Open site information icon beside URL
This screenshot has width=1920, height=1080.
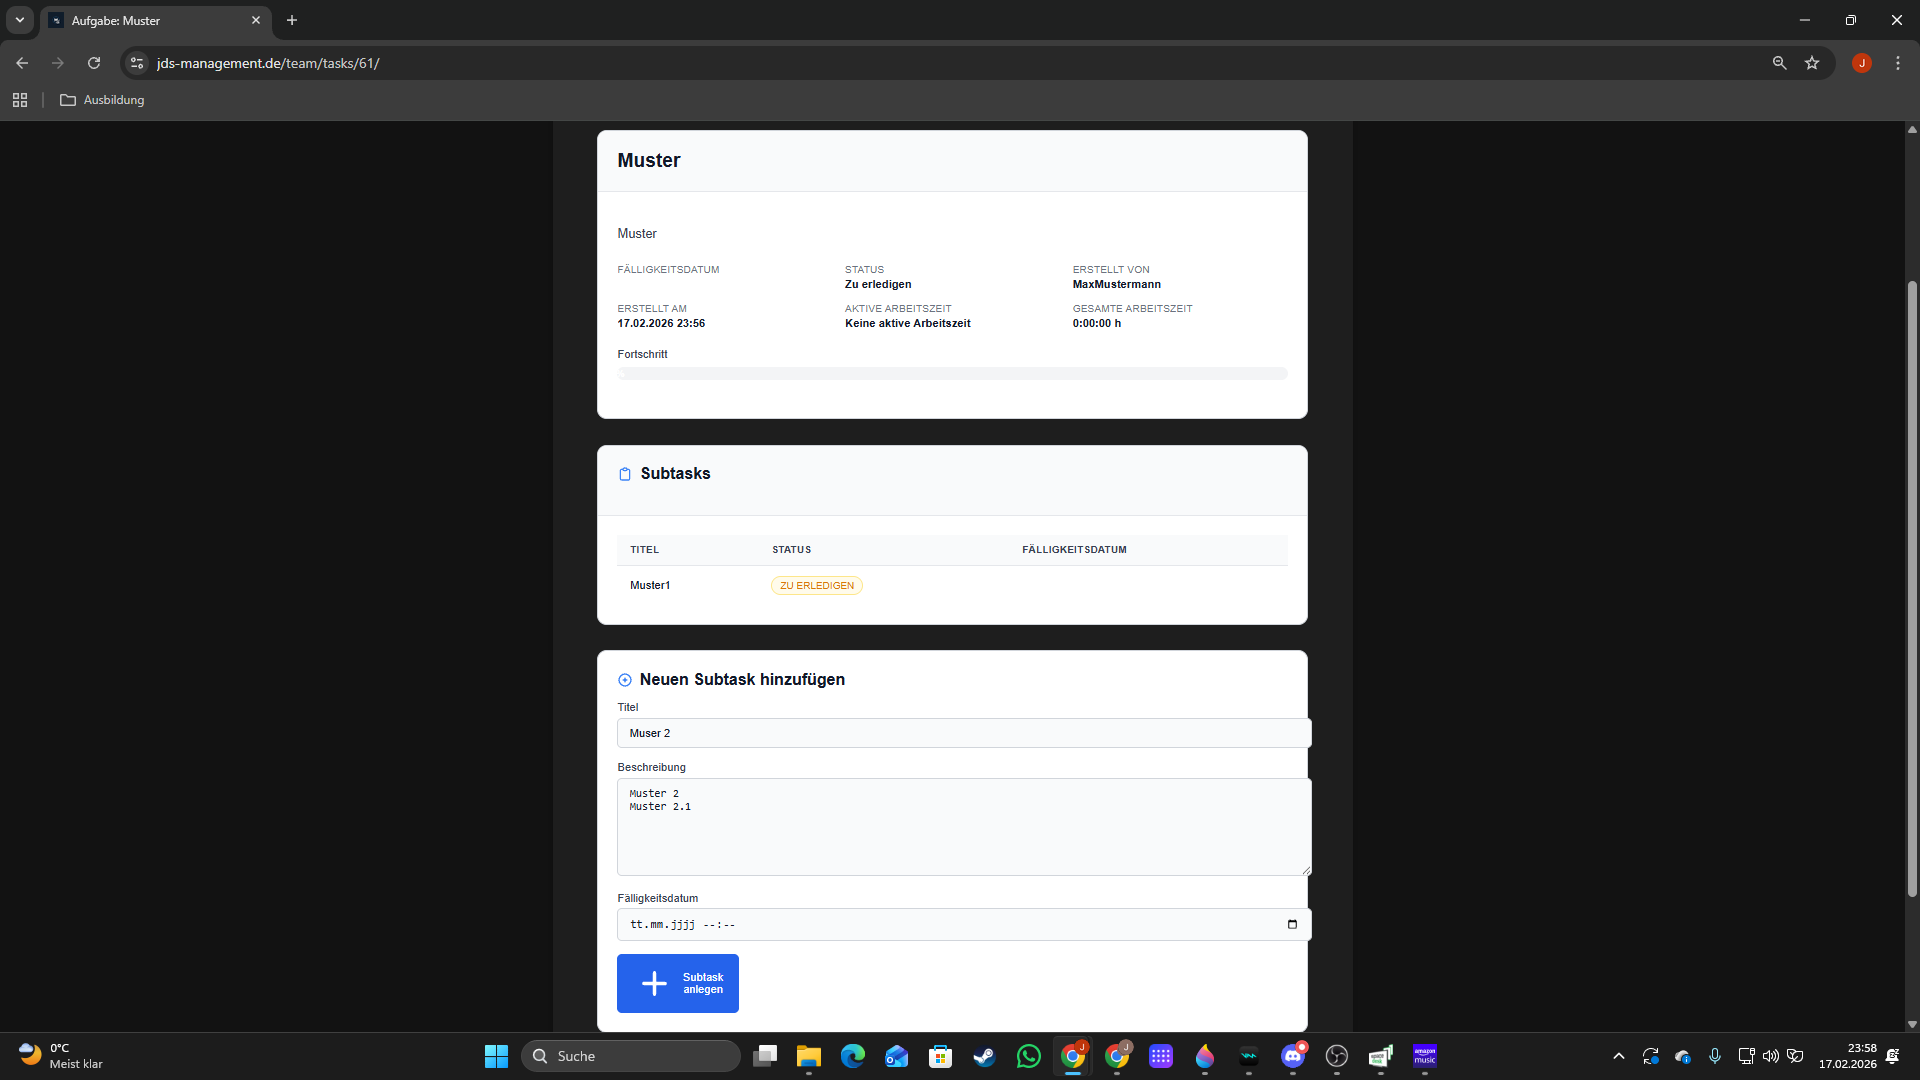tap(137, 63)
